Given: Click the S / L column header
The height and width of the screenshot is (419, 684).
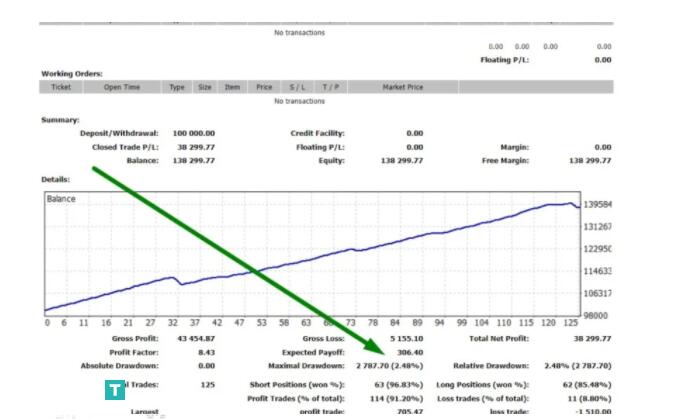Looking at the screenshot, I should coord(297,87).
